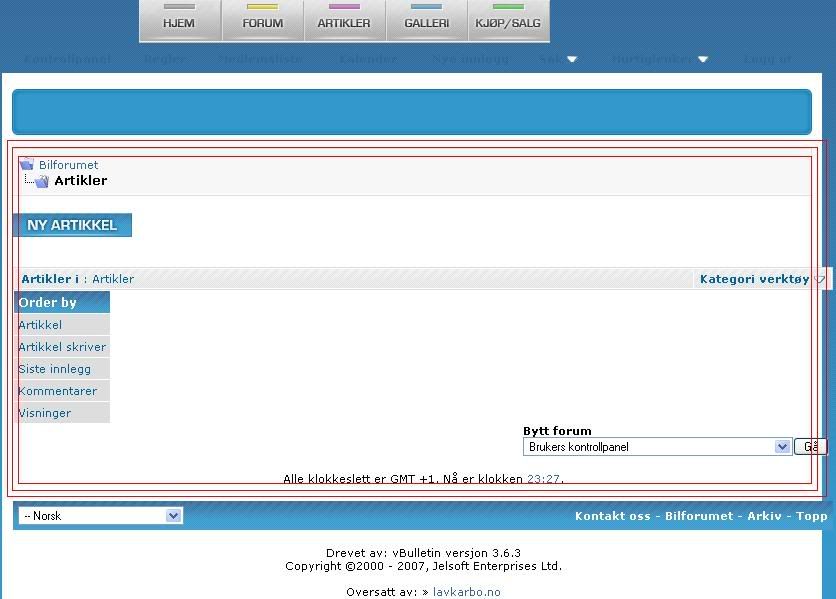Image resolution: width=836 pixels, height=599 pixels.
Task: Click the Gå button next to Bytt forum
Action: pyautogui.click(x=810, y=447)
